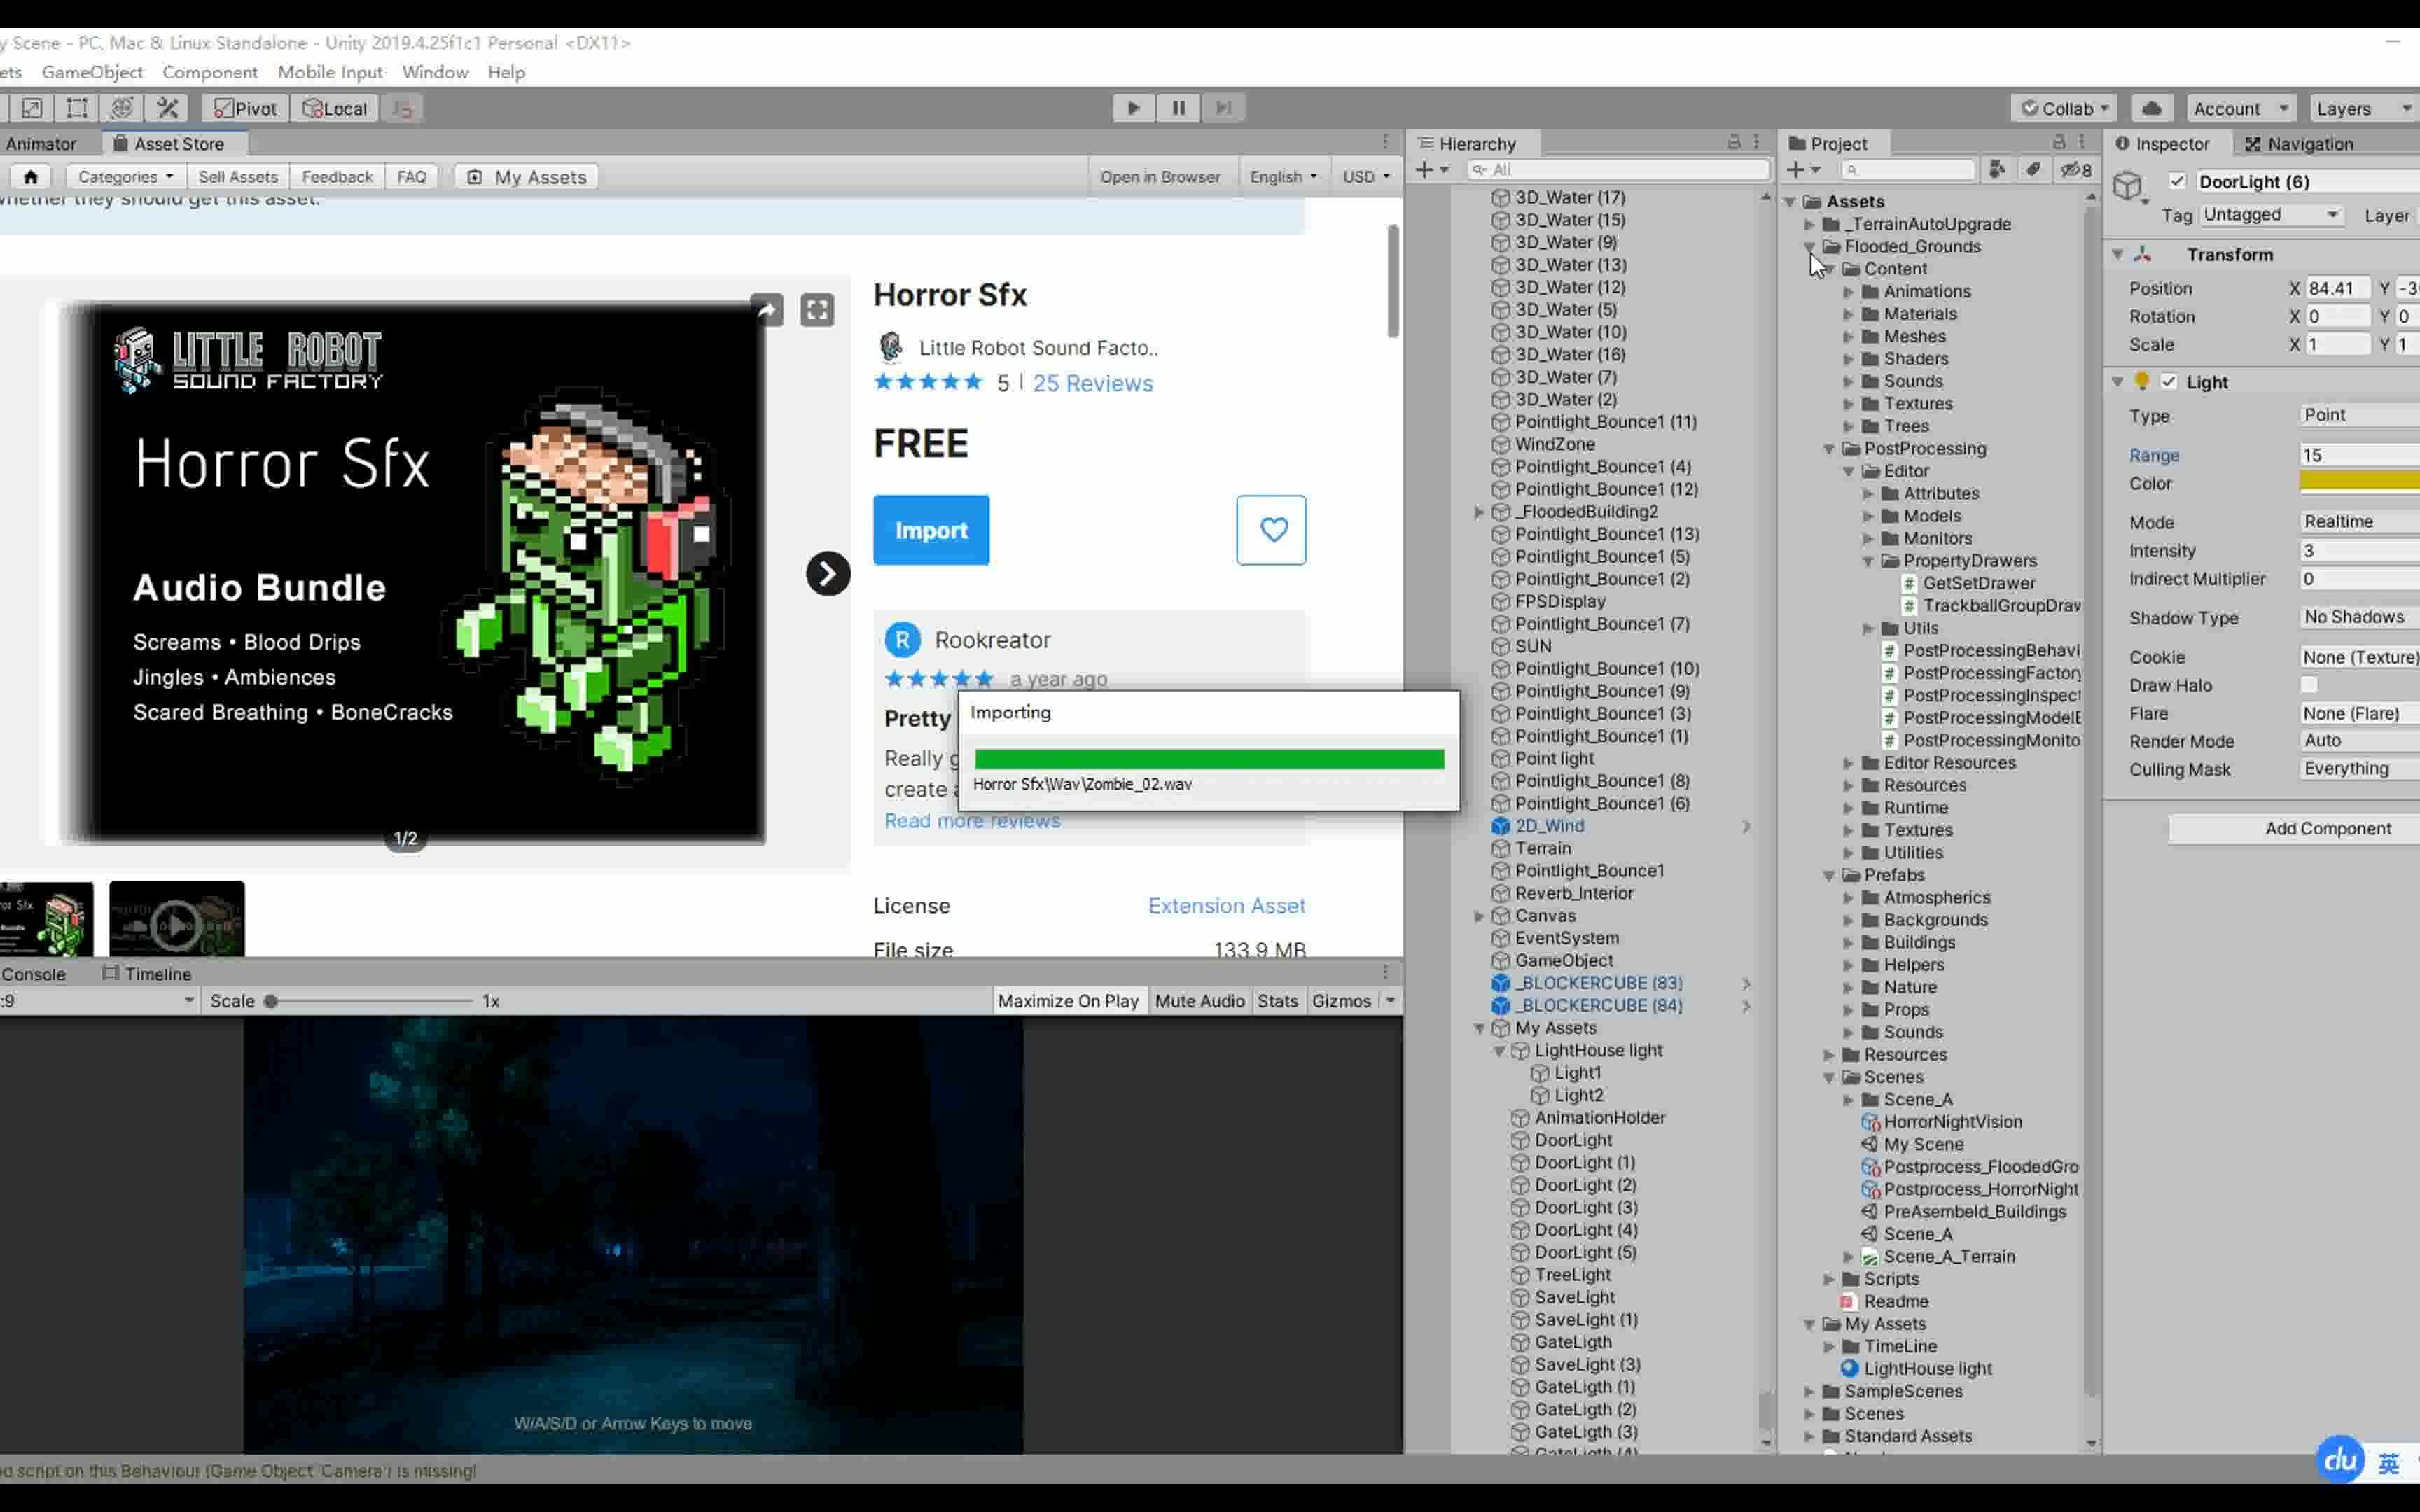
Task: Open the Shadow Type dropdown set to No Shadows
Action: 2356,617
